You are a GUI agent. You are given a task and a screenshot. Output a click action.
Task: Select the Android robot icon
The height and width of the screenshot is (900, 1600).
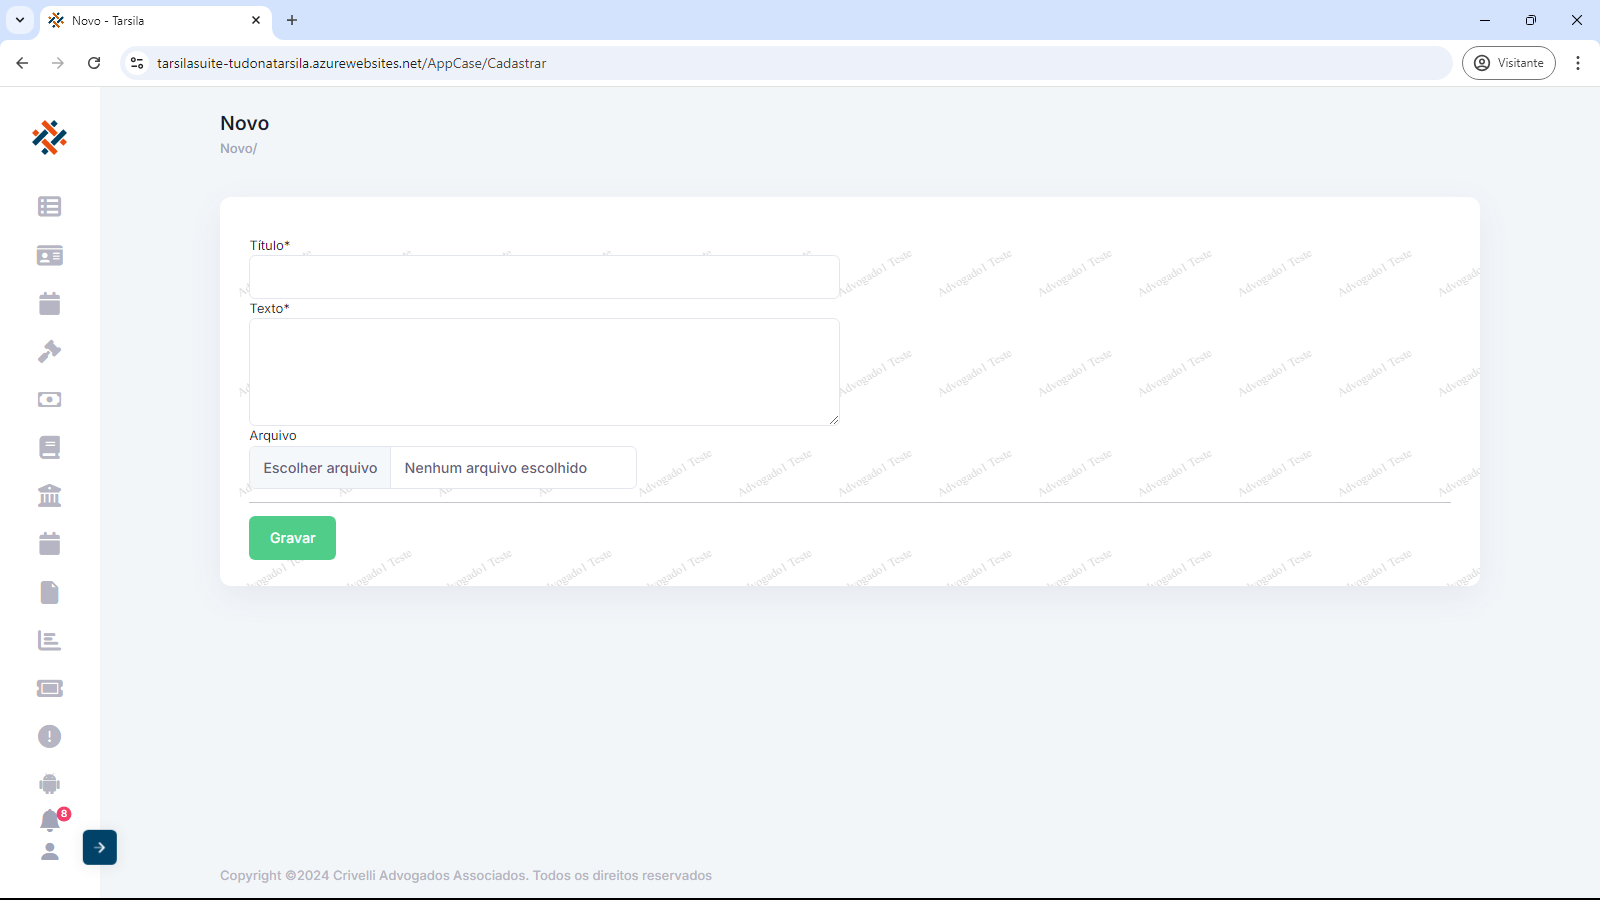(x=49, y=784)
